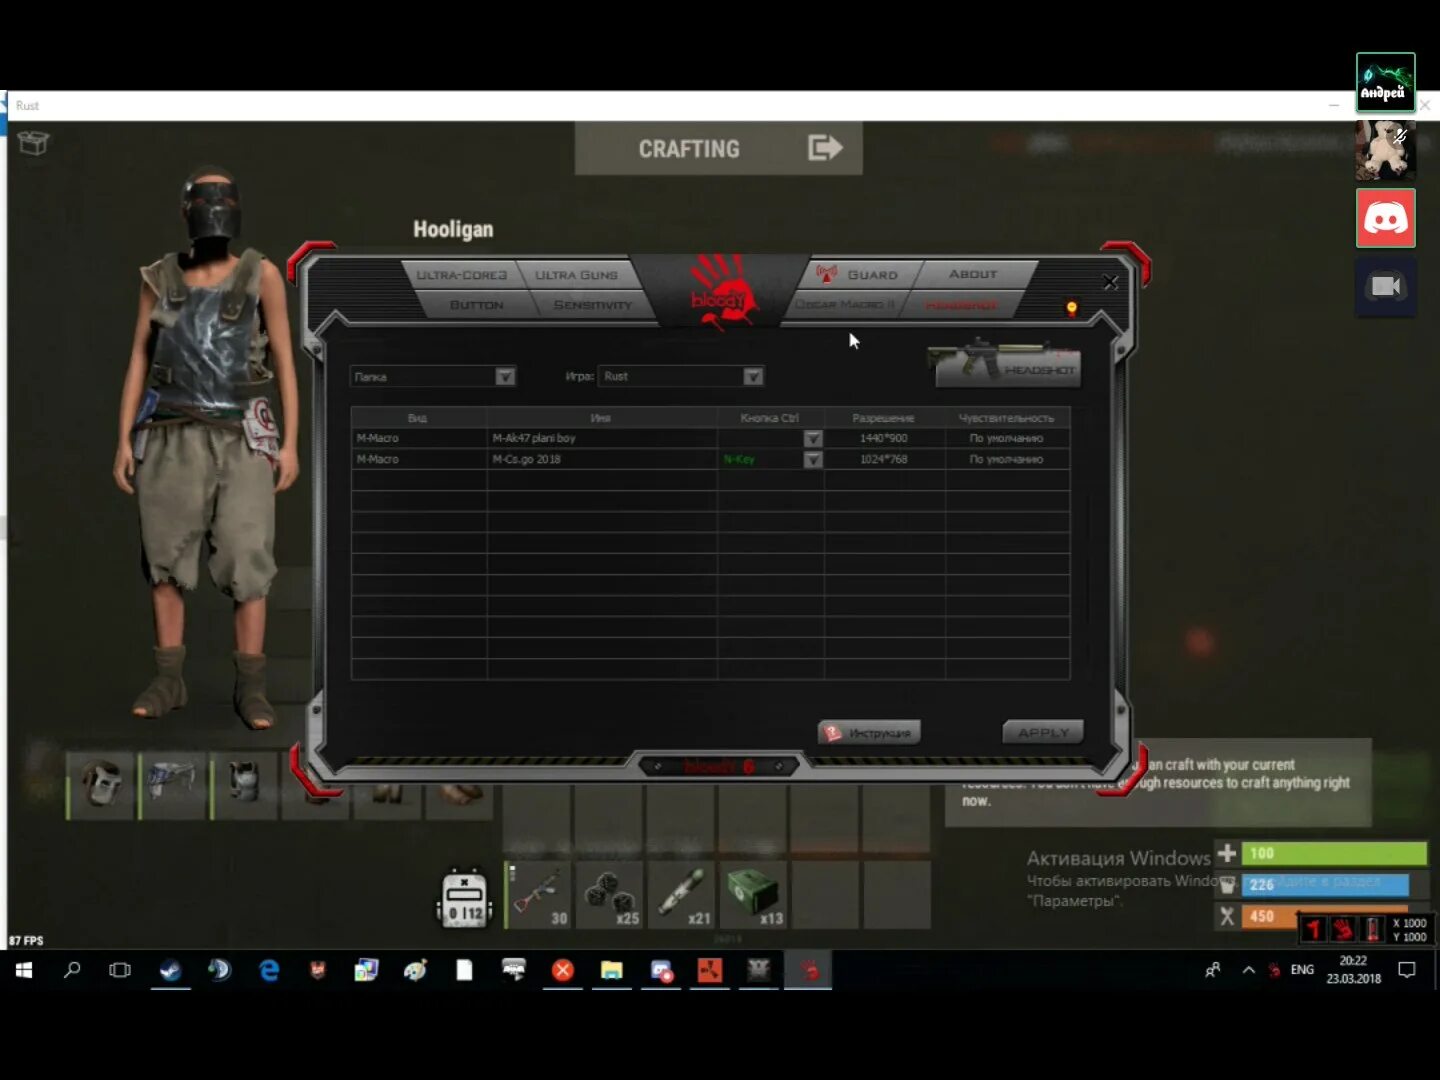
Task: Expand the Папка folder dropdown
Action: click(505, 377)
